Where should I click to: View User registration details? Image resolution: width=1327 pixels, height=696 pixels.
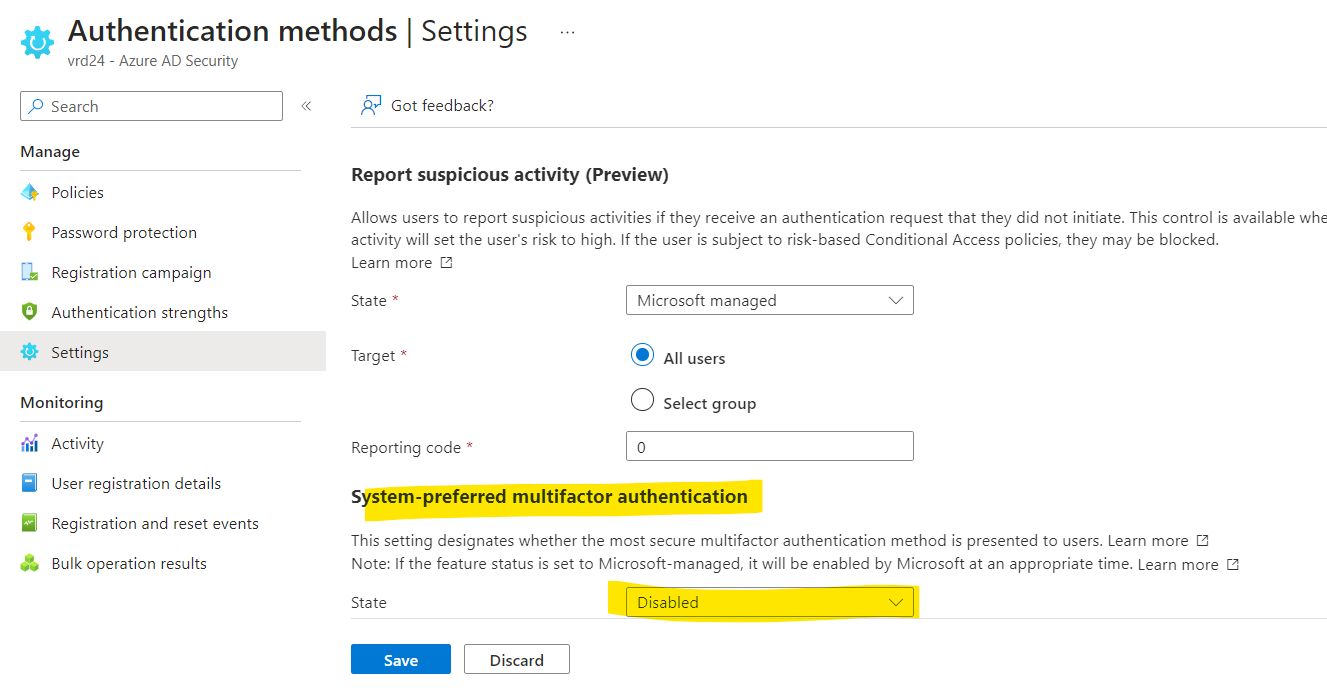tap(136, 483)
